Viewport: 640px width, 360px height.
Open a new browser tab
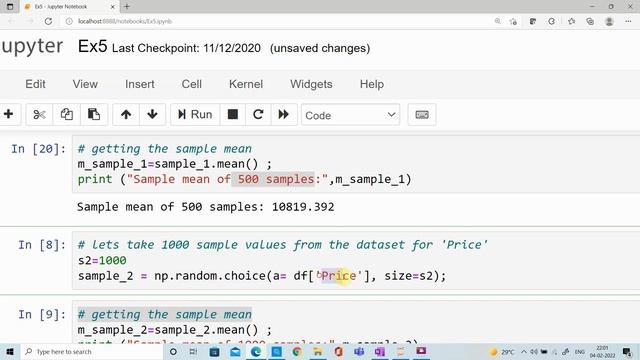point(127,7)
